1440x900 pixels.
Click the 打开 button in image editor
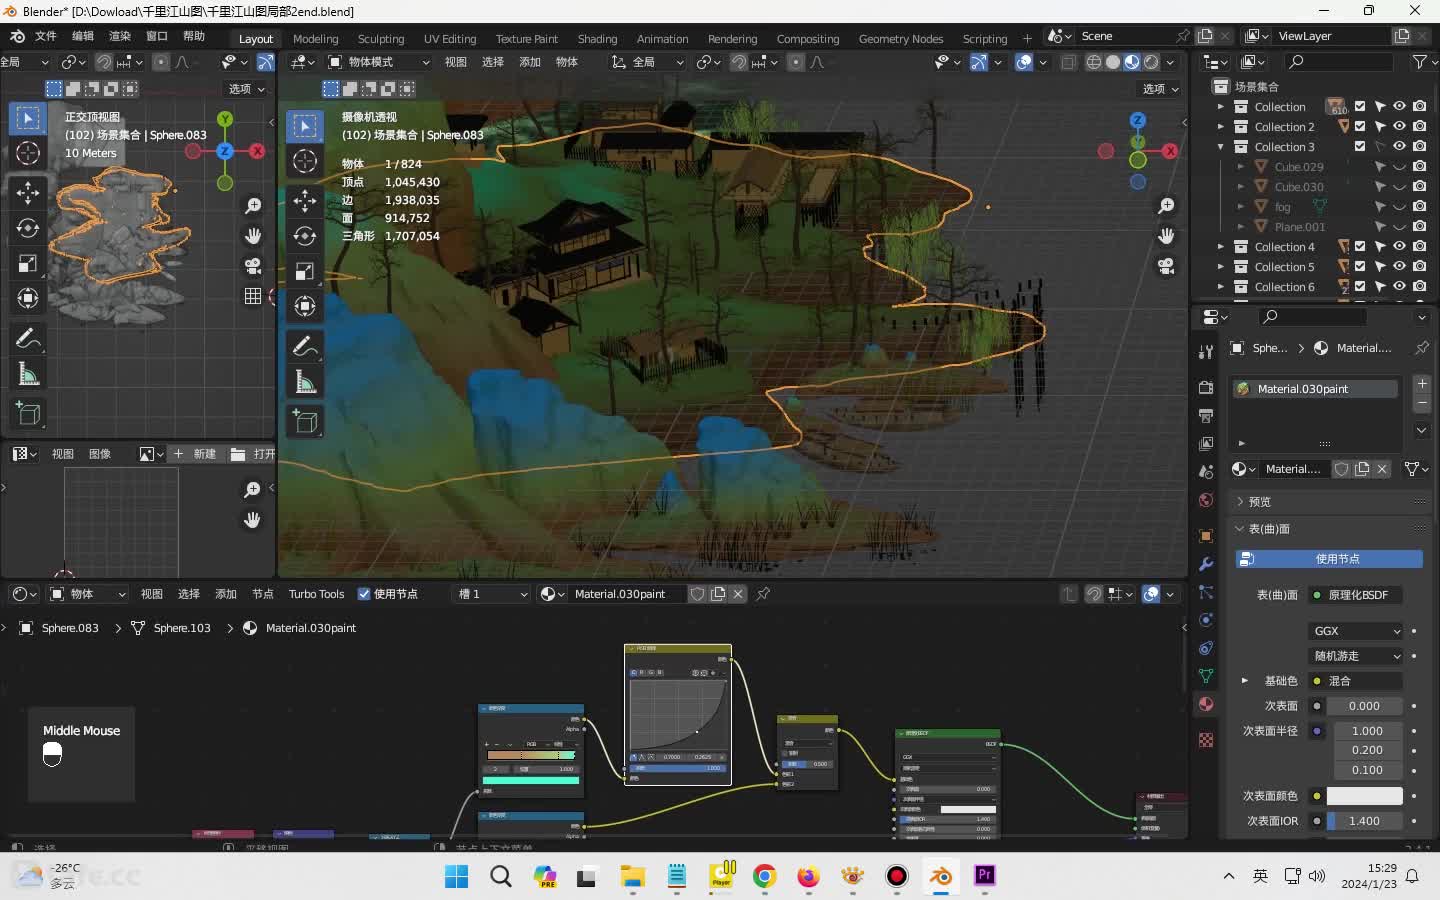[x=253, y=454]
